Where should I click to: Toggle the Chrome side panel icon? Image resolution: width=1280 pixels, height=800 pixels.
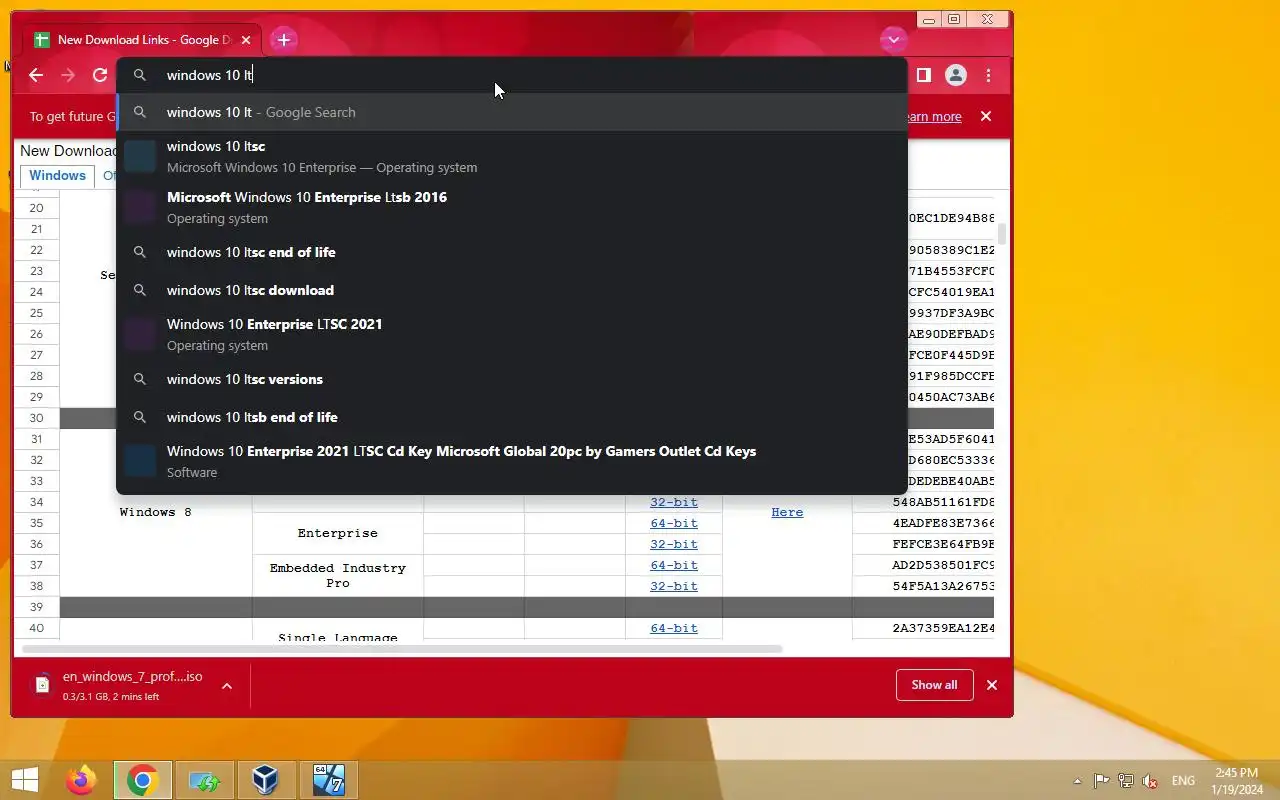(924, 75)
